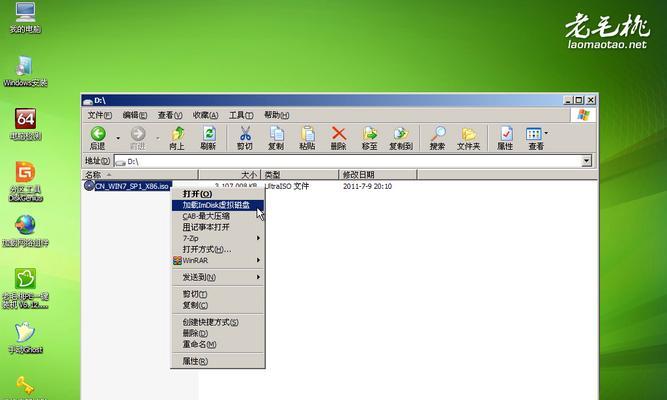Open Back button history dropdown arrow
Image resolution: width=667 pixels, height=400 pixels.
118,138
